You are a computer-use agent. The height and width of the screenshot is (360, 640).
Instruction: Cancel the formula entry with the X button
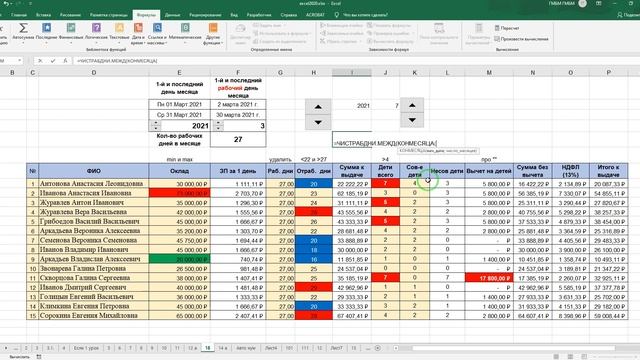pos(40,61)
